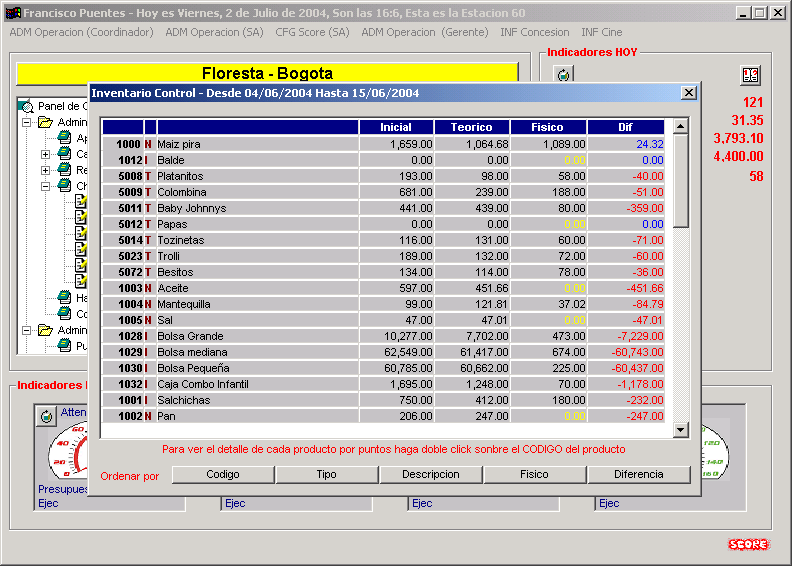
Task: Sort inventory by Diferencia
Action: pyautogui.click(x=638, y=475)
